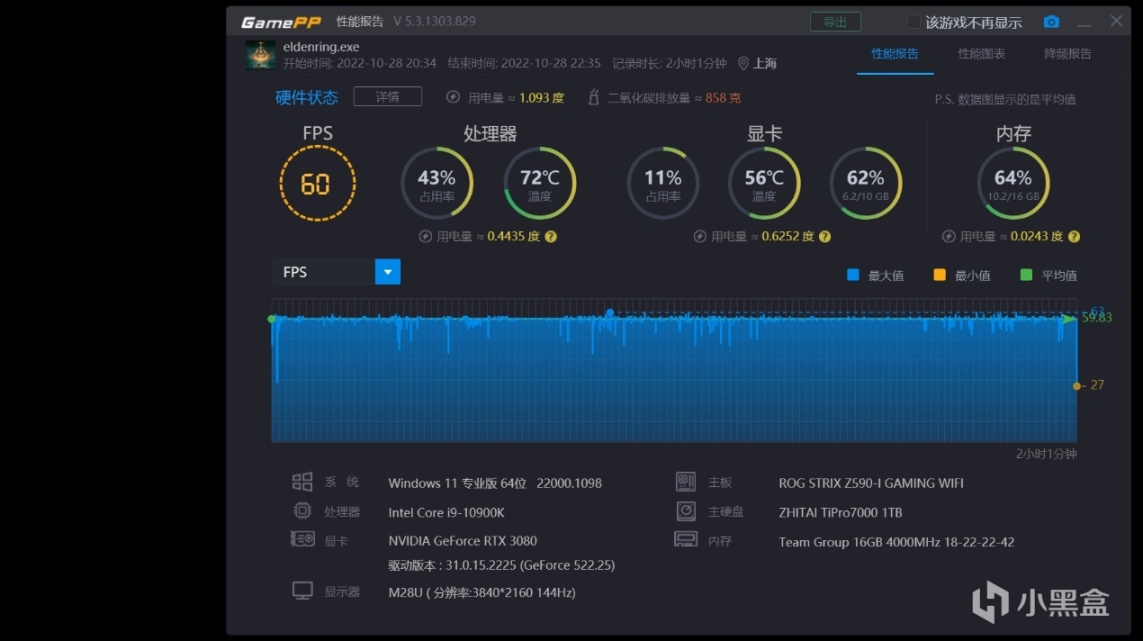1143x641 pixels.
Task: Tick the 该游戏不再显示 checkbox
Action: pos(913,23)
